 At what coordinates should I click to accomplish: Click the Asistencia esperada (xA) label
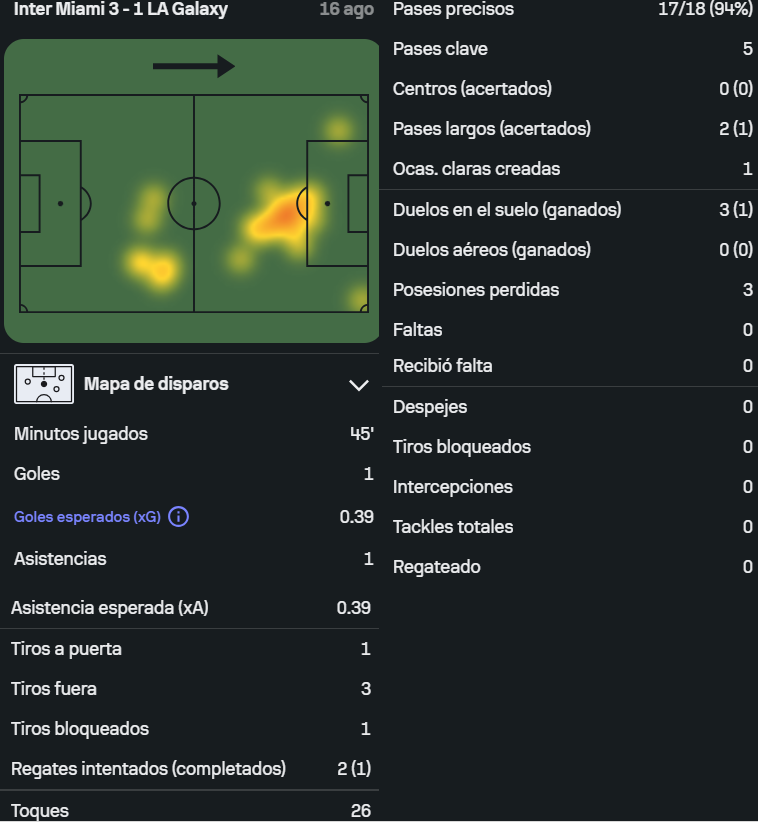click(109, 608)
